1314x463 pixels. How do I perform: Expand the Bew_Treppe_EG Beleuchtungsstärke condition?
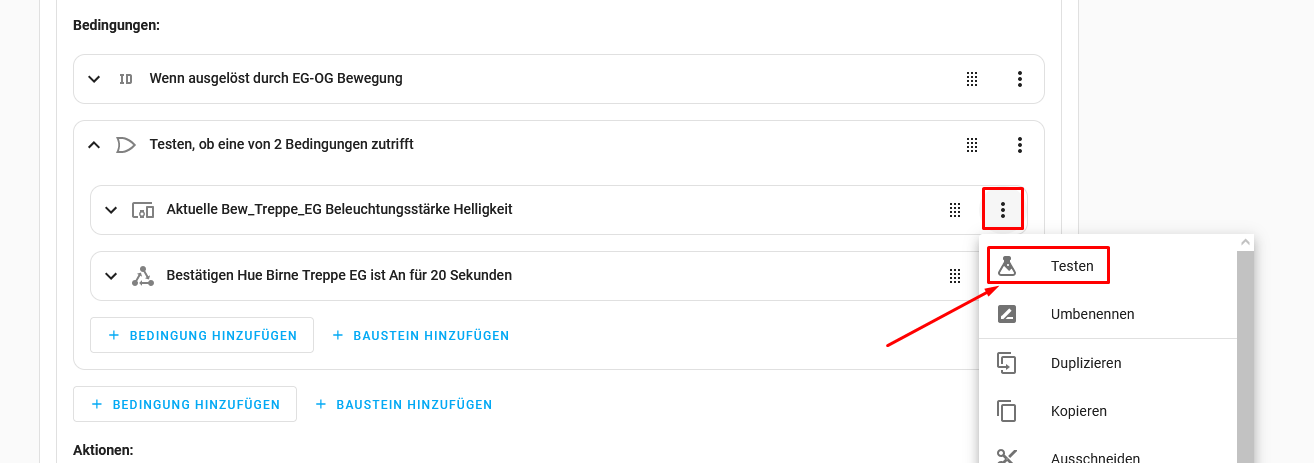point(111,210)
